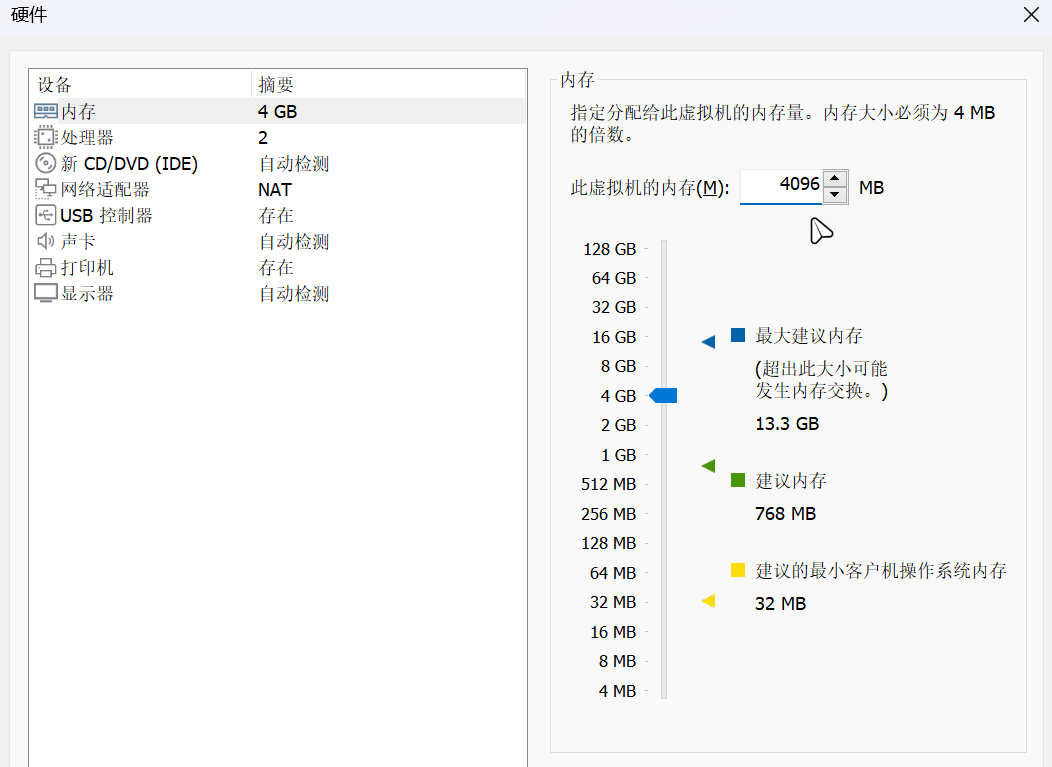Click the 新 CD/DVD (IDE) disc icon

click(46, 163)
